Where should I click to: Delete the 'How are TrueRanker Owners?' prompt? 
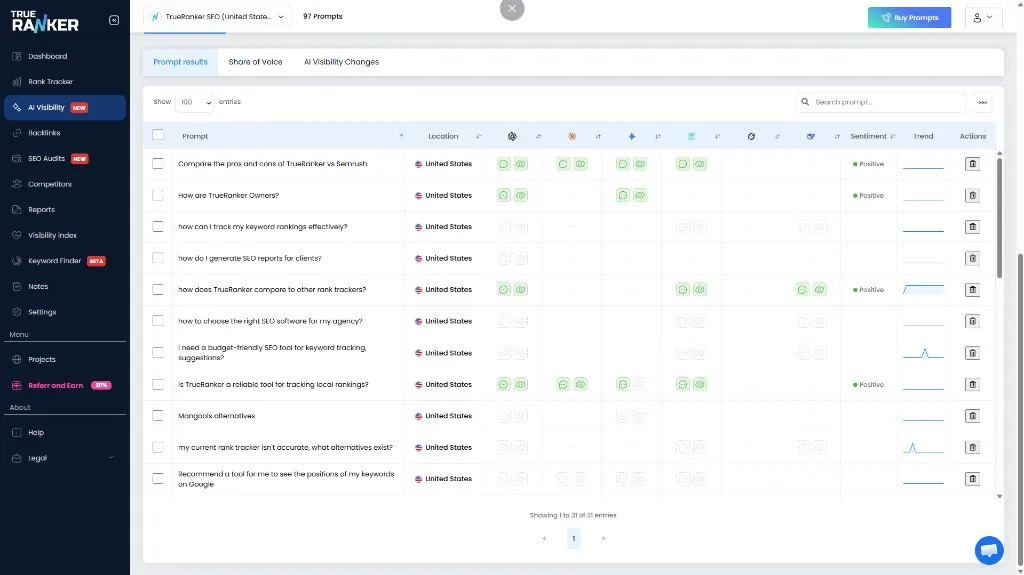click(972, 195)
